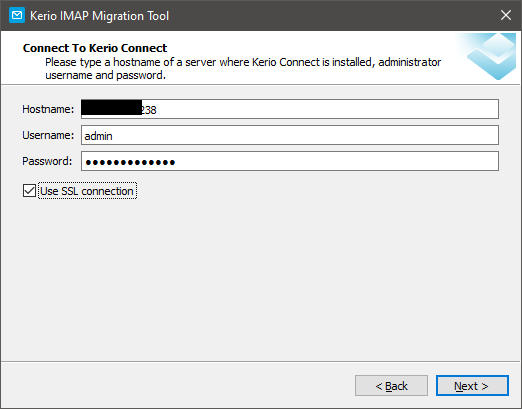The width and height of the screenshot is (522, 409).
Task: Click the Password: label
Action: [x=47, y=161]
